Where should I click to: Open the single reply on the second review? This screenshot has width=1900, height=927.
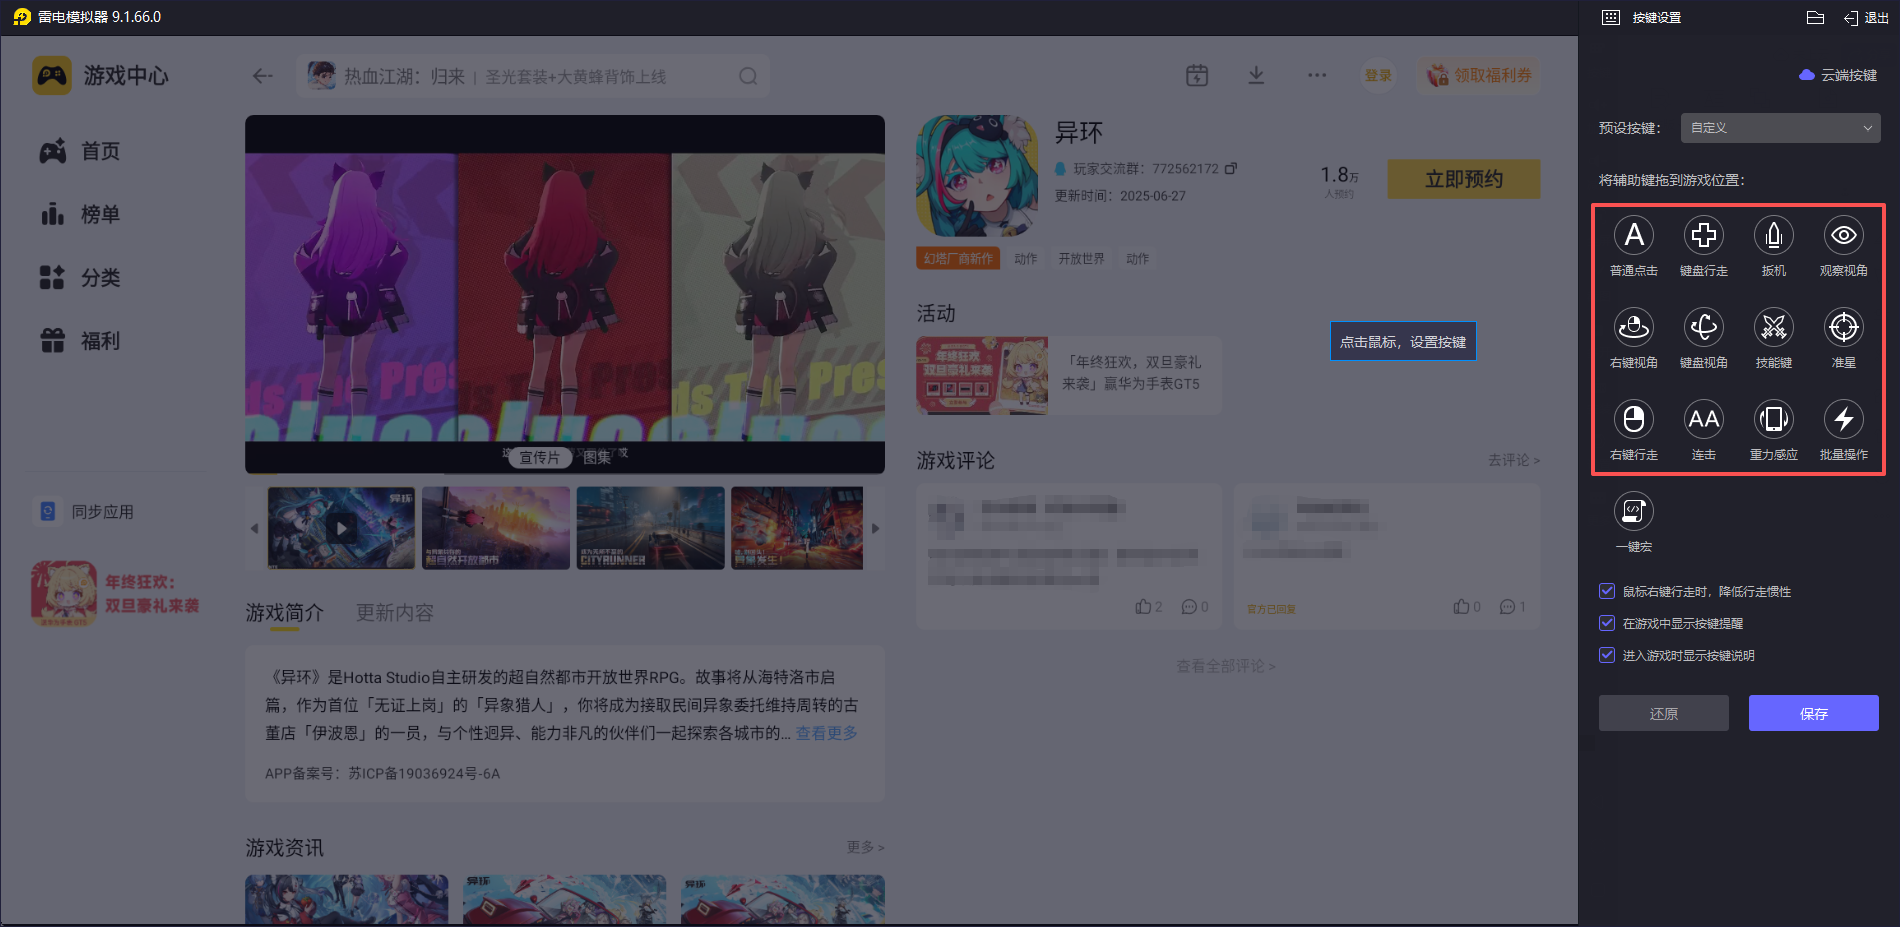[1513, 607]
